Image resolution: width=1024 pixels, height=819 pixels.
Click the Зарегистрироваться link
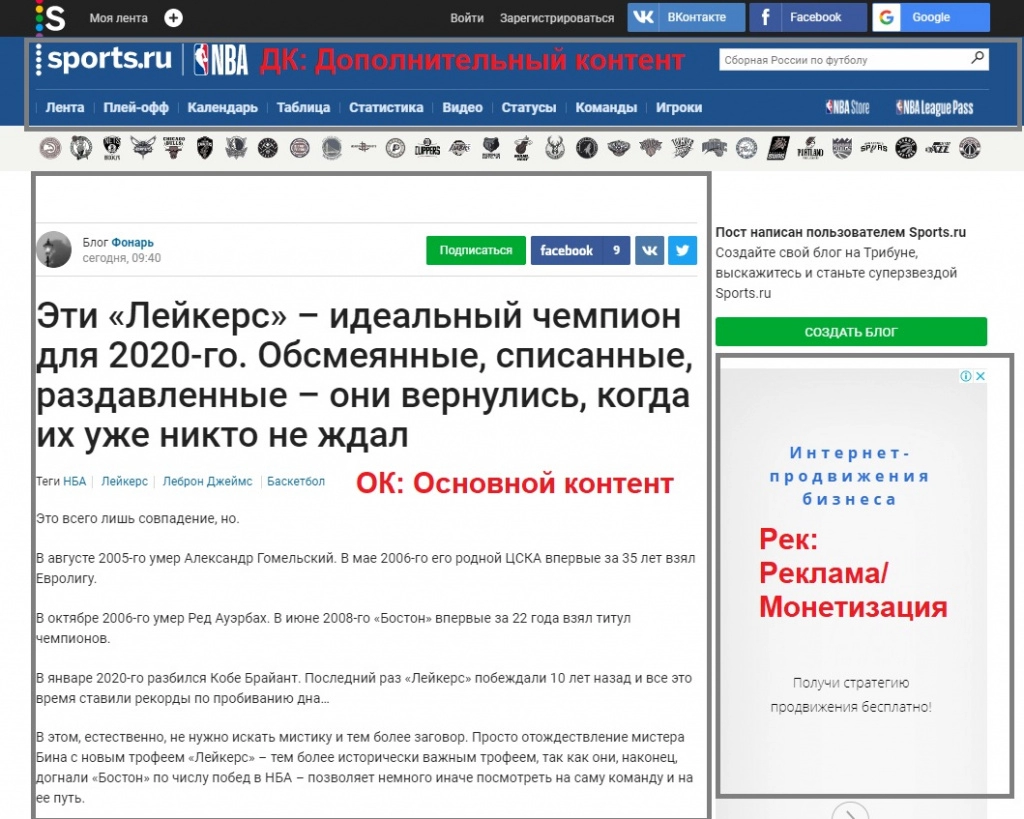[557, 18]
